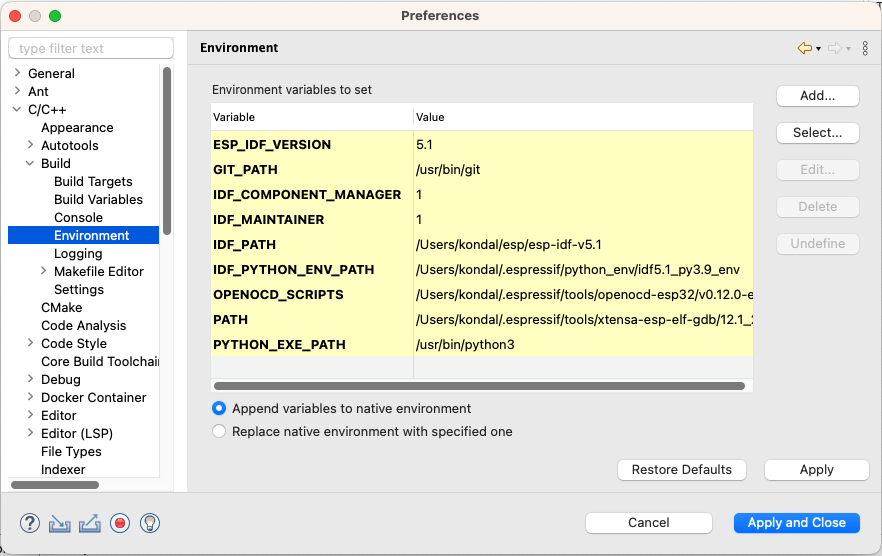Expand the Code Style node
Viewport: 882px width, 556px height.
click(x=30, y=343)
